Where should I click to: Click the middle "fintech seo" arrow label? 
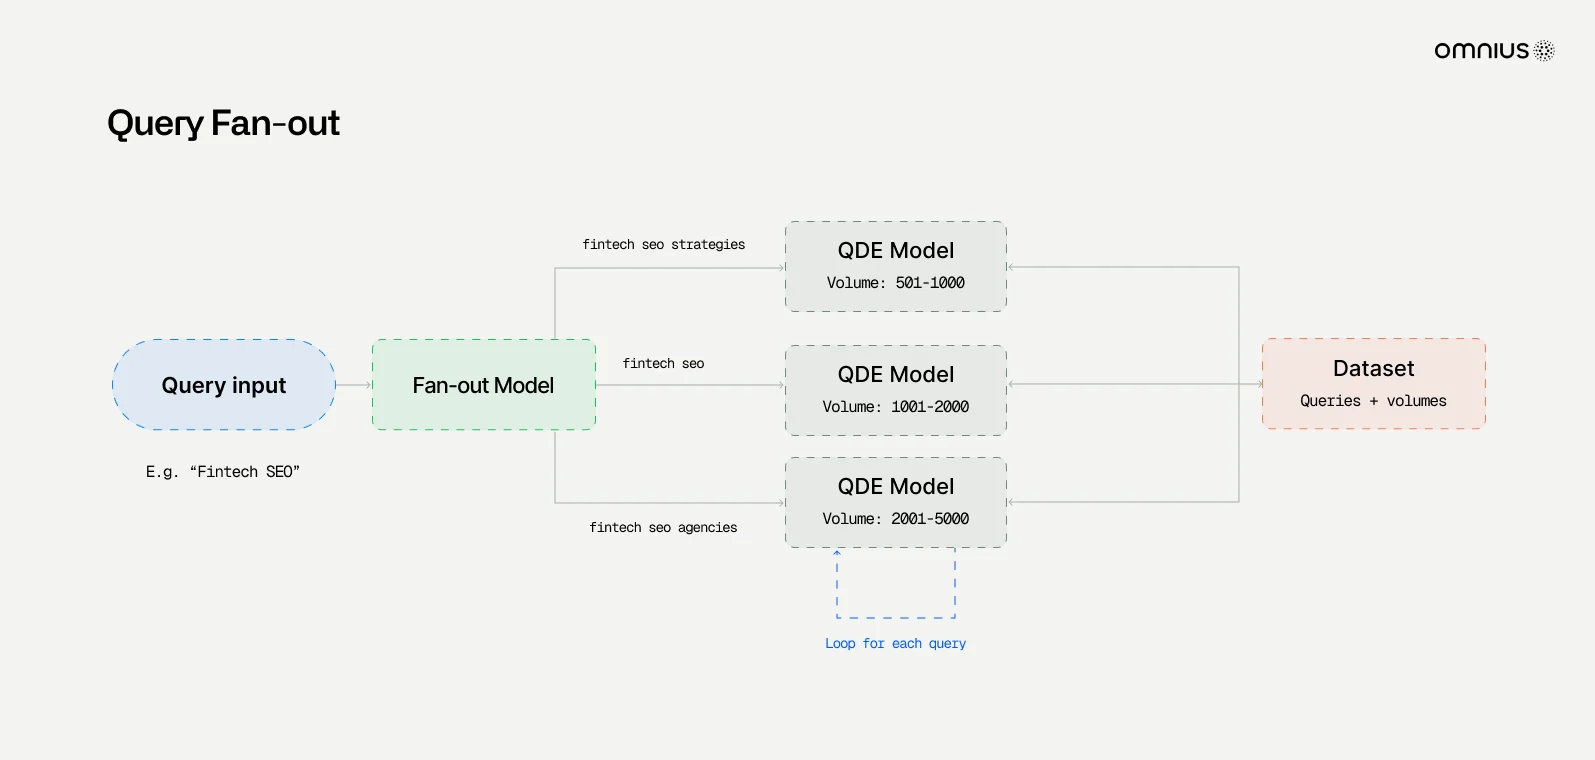(x=663, y=363)
